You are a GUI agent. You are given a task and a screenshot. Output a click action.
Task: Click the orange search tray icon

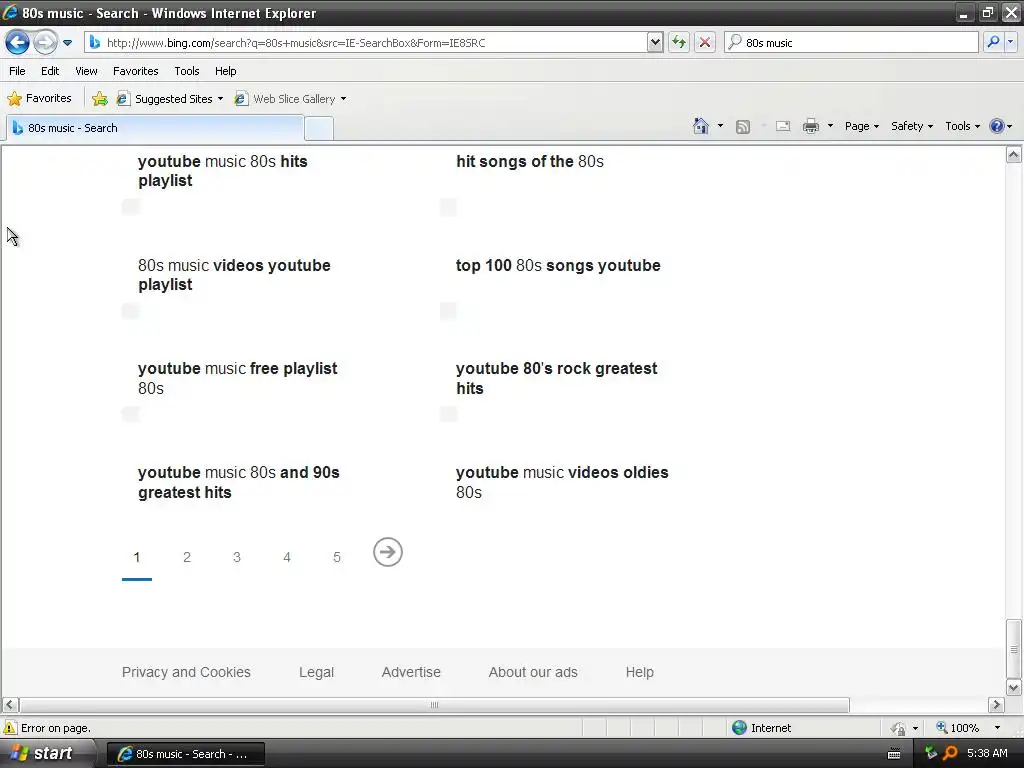(x=950, y=754)
